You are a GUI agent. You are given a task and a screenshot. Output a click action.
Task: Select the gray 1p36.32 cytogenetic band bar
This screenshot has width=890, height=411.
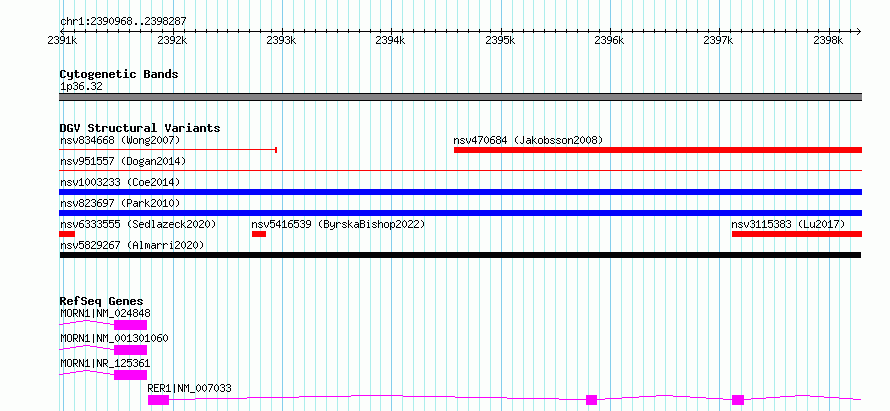461,97
